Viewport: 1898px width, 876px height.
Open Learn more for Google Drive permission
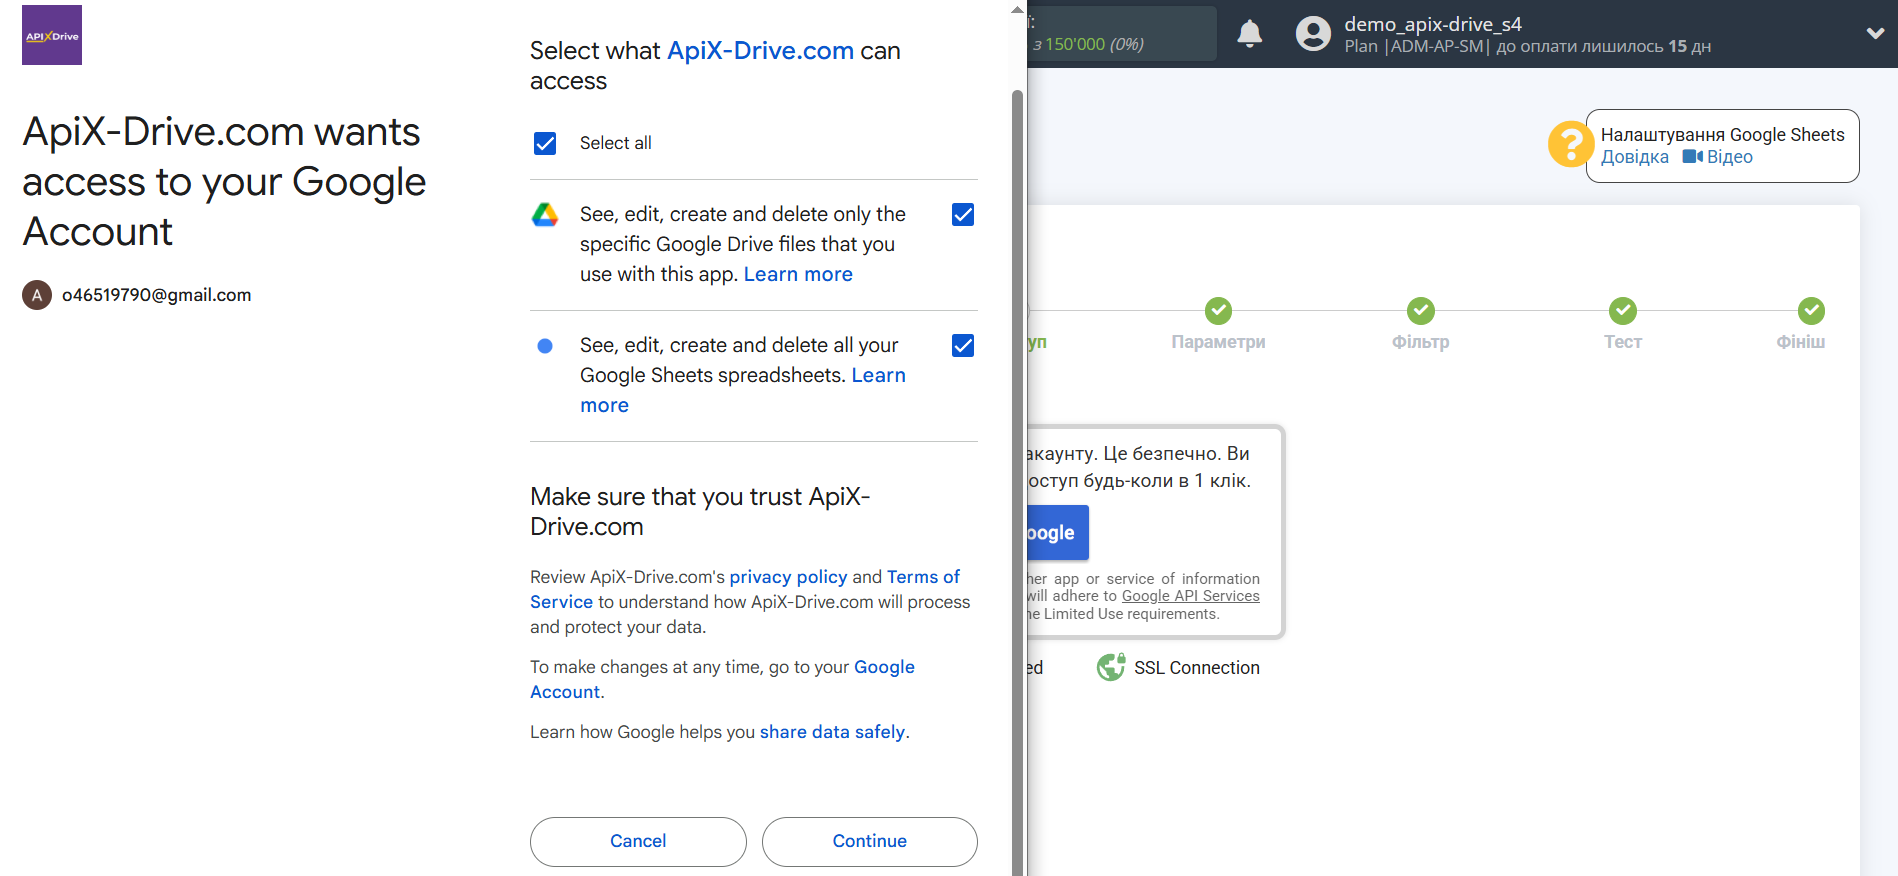[x=798, y=274]
